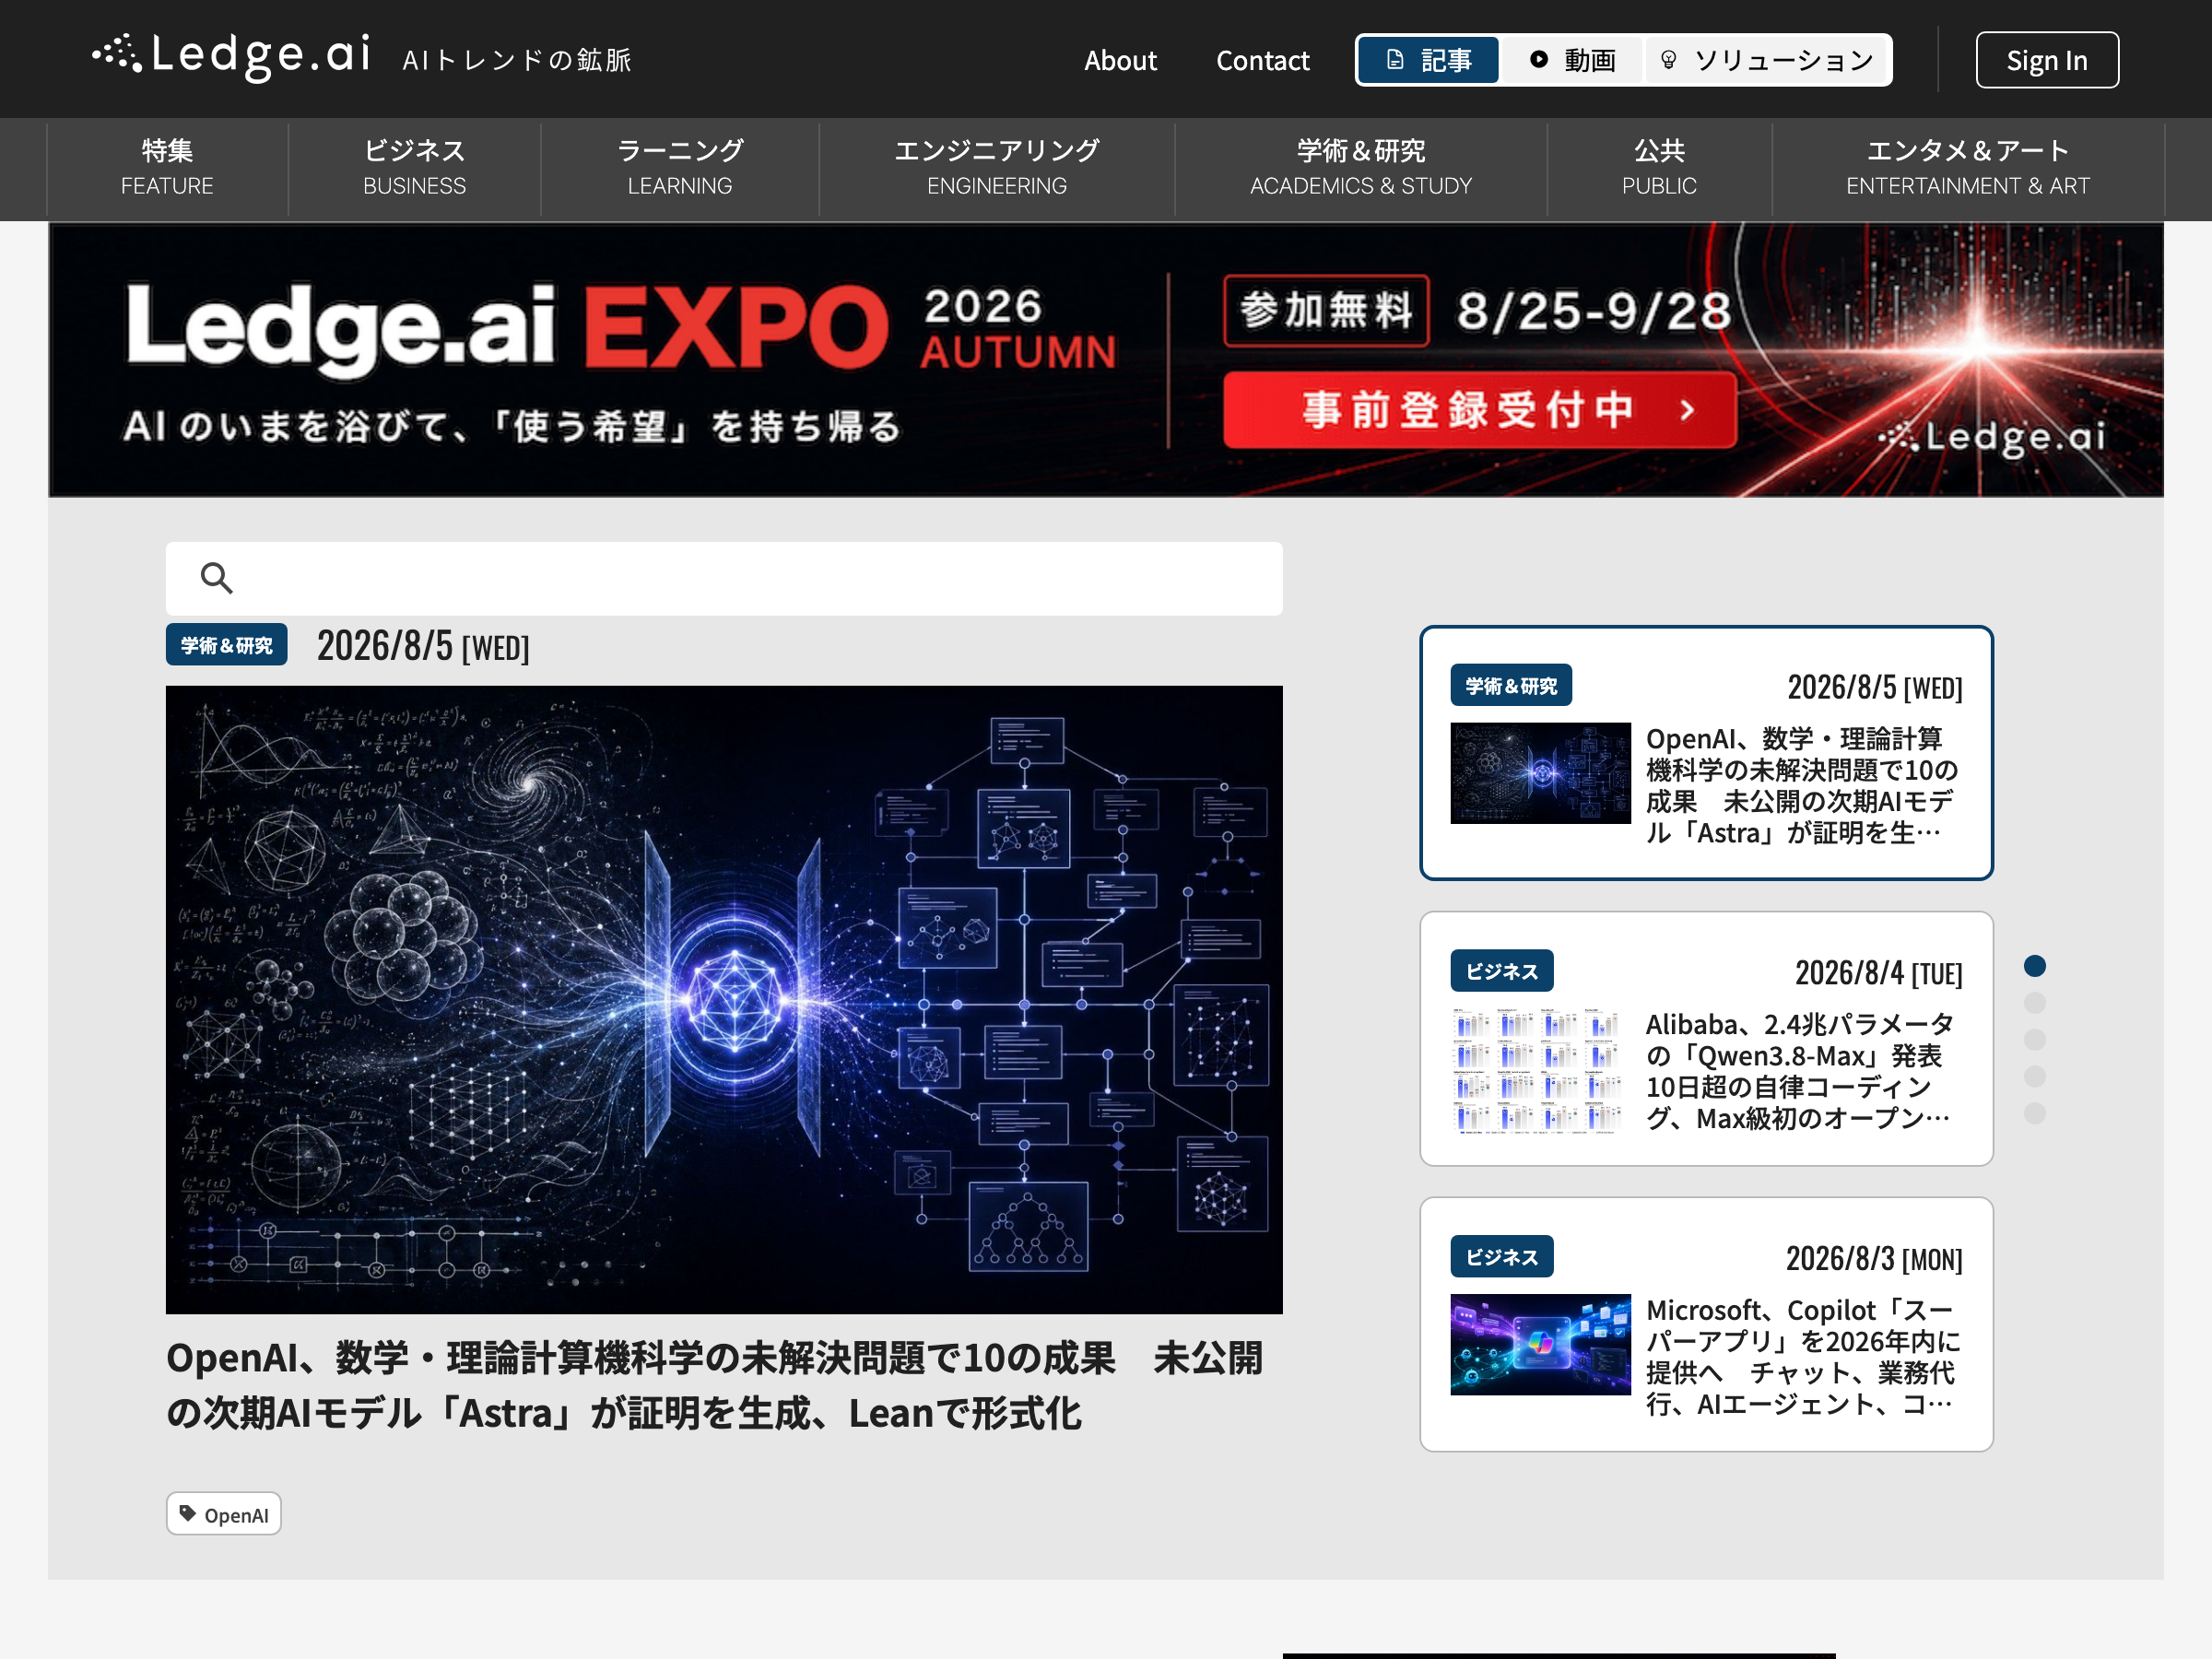Image resolution: width=2212 pixels, height=1659 pixels.
Task: Select the second carousel dot
Action: [2034, 1003]
